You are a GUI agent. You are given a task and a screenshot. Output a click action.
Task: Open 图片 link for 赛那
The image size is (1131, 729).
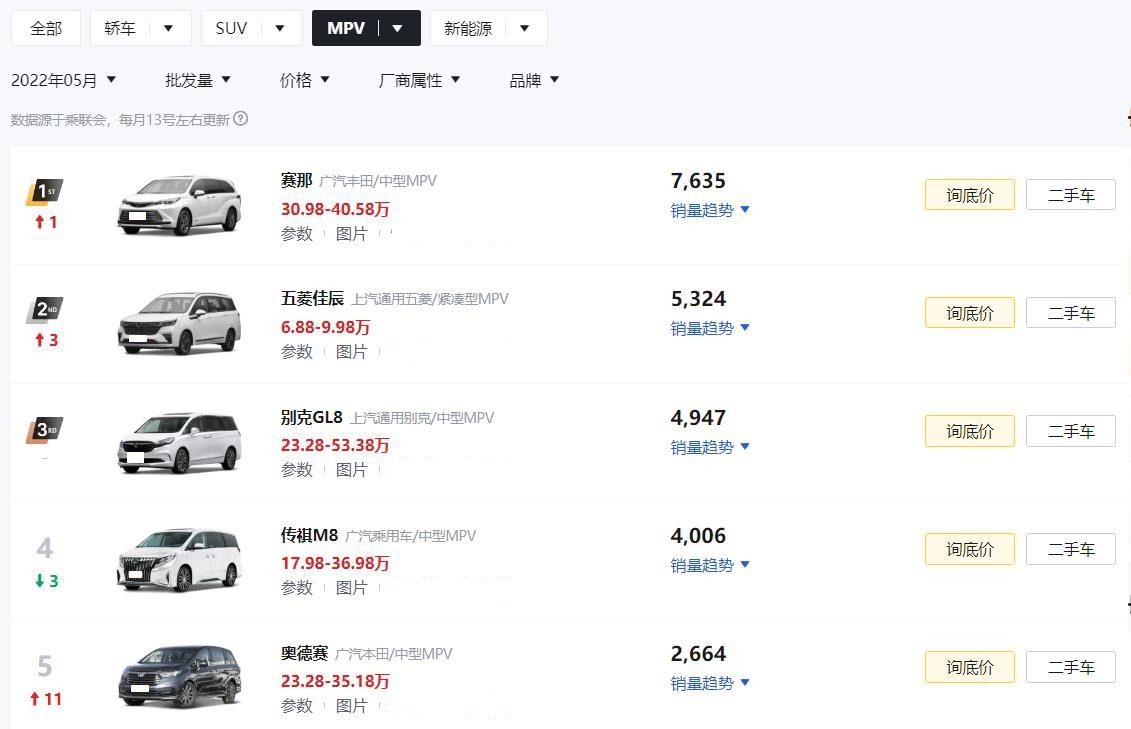[351, 234]
